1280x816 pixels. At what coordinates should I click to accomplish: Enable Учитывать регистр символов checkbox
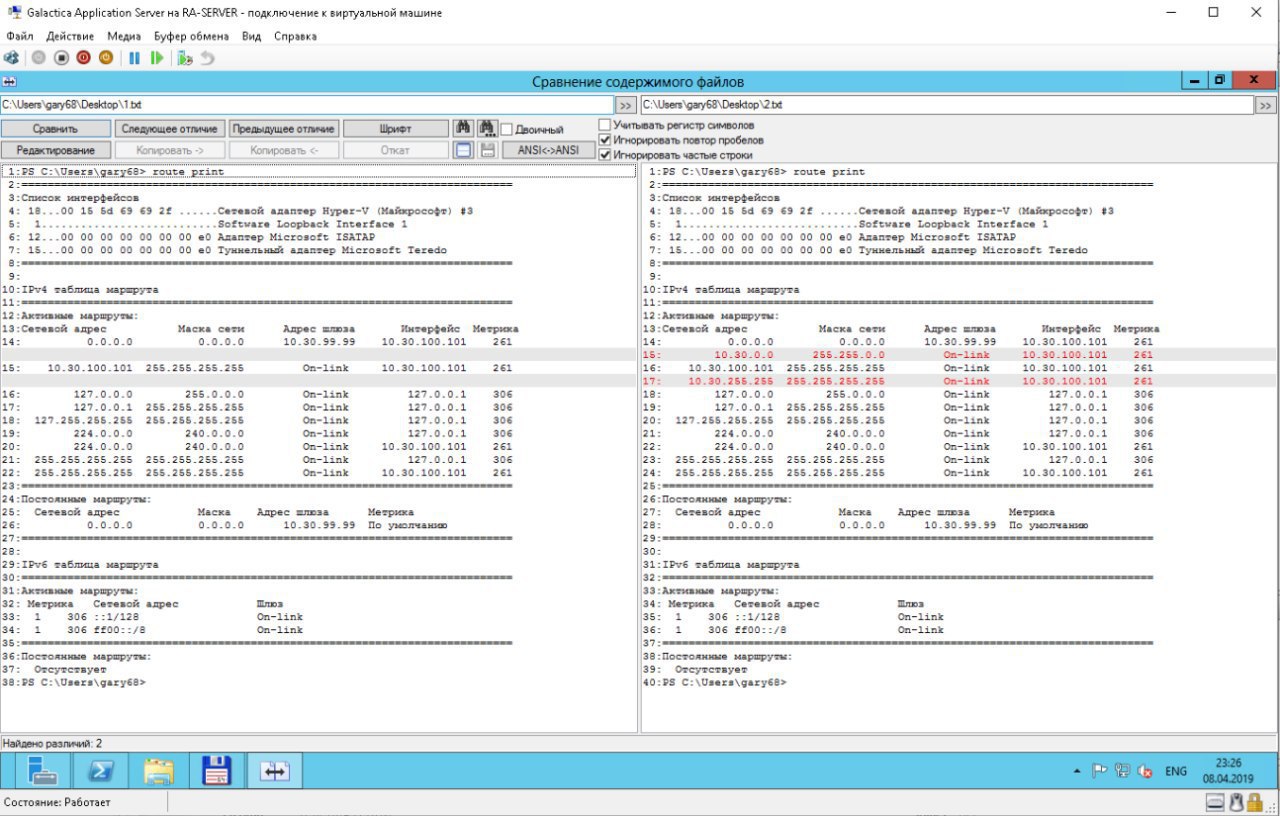pyautogui.click(x=604, y=125)
